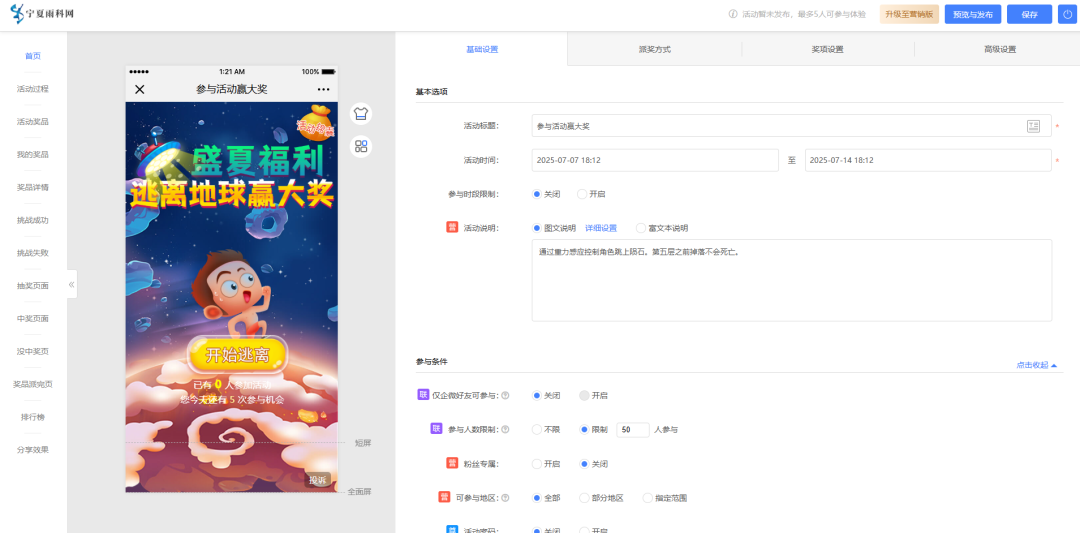The width and height of the screenshot is (1080, 533).
Task: Click the participant limit field showing 50
Action: coord(632,430)
